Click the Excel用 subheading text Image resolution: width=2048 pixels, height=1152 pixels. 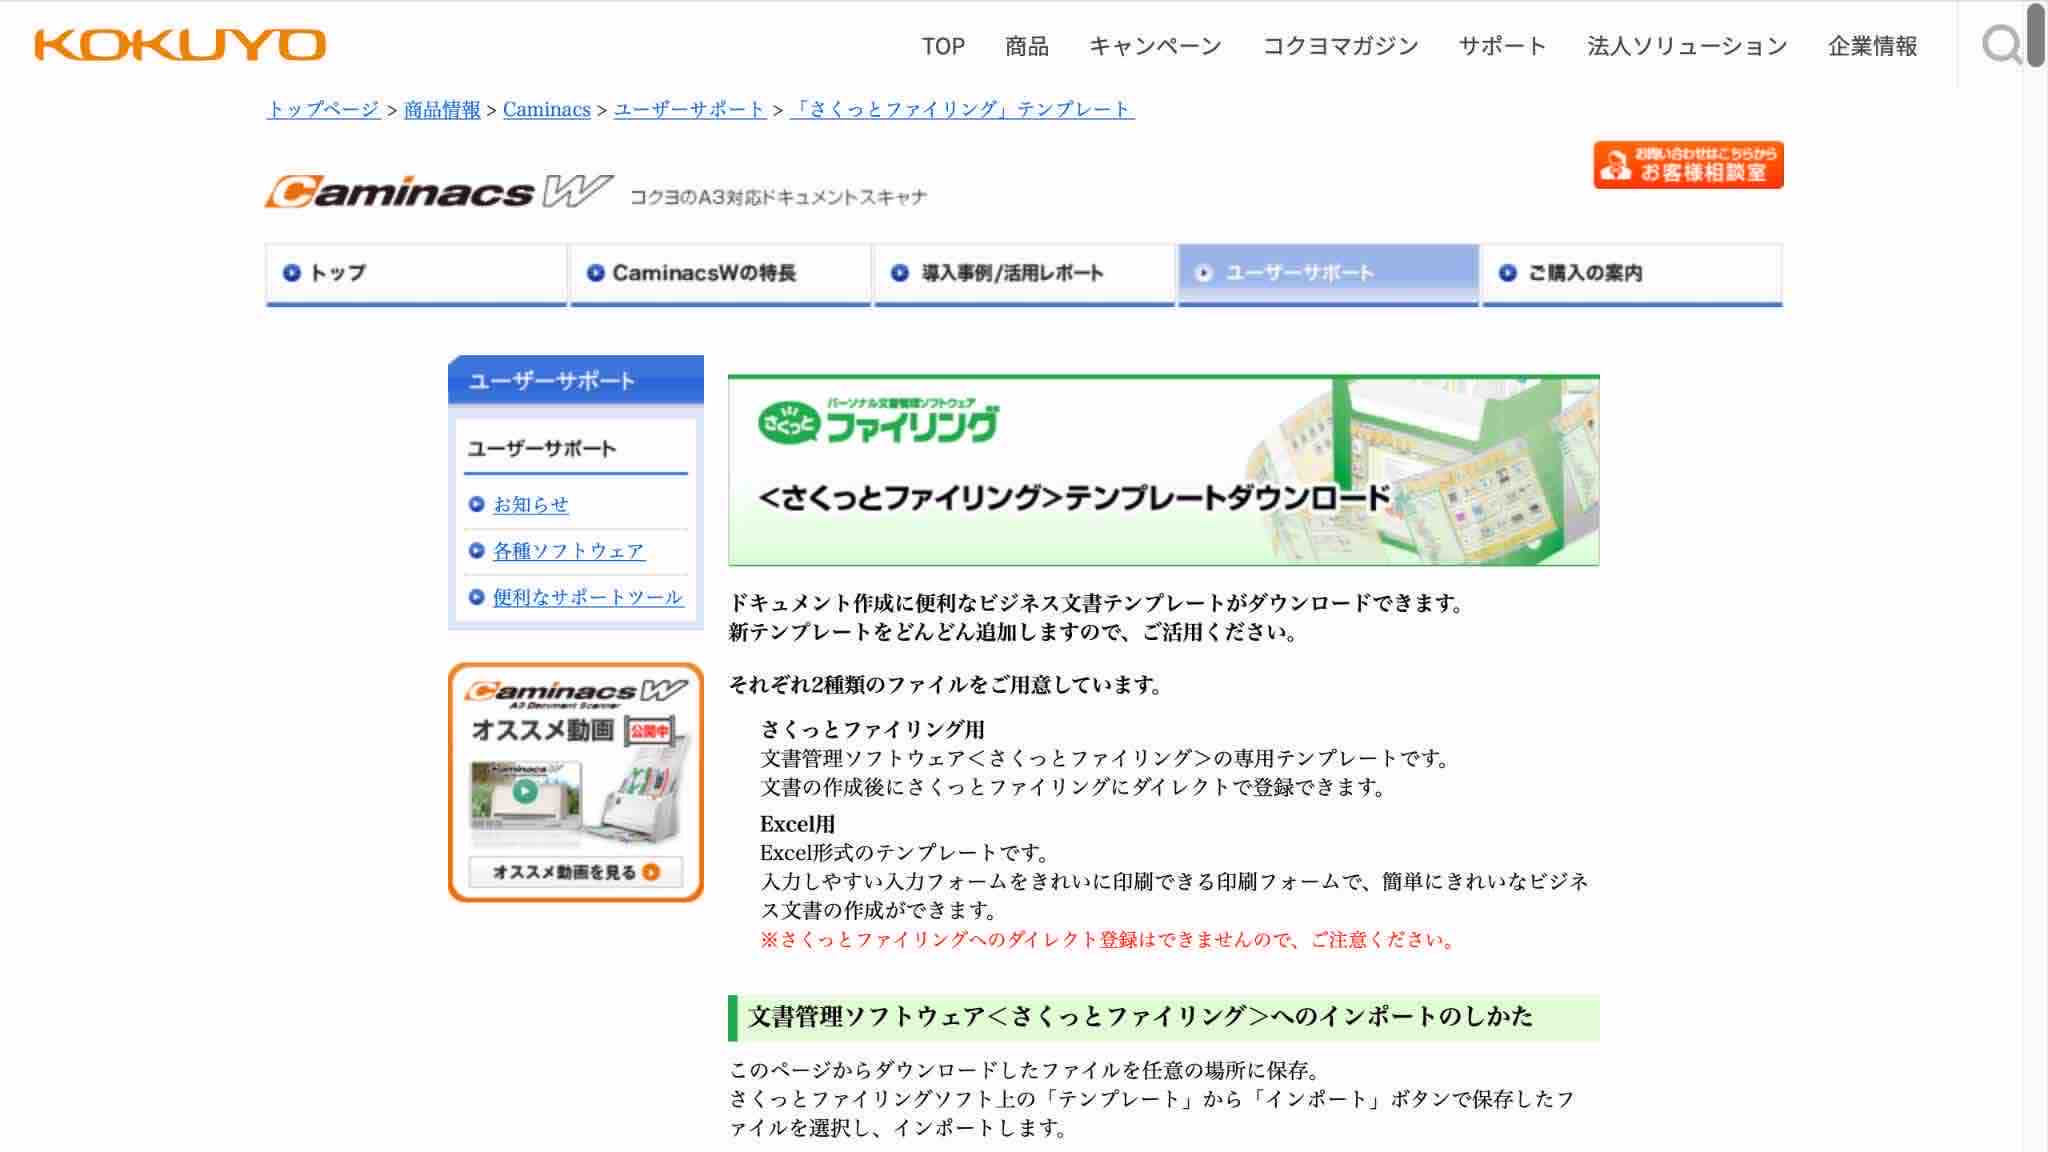[797, 824]
